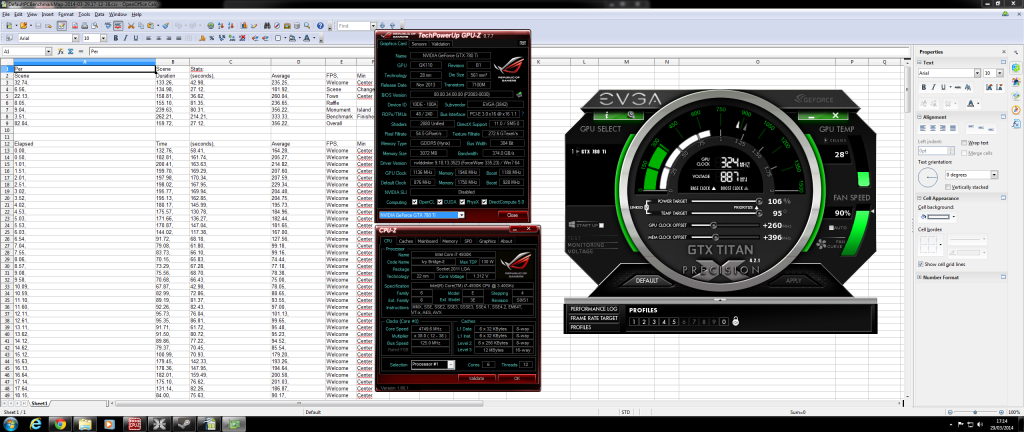Toggle Vertically stacked checkbox
Image resolution: width=1024 pixels, height=432 pixels.
(x=948, y=187)
